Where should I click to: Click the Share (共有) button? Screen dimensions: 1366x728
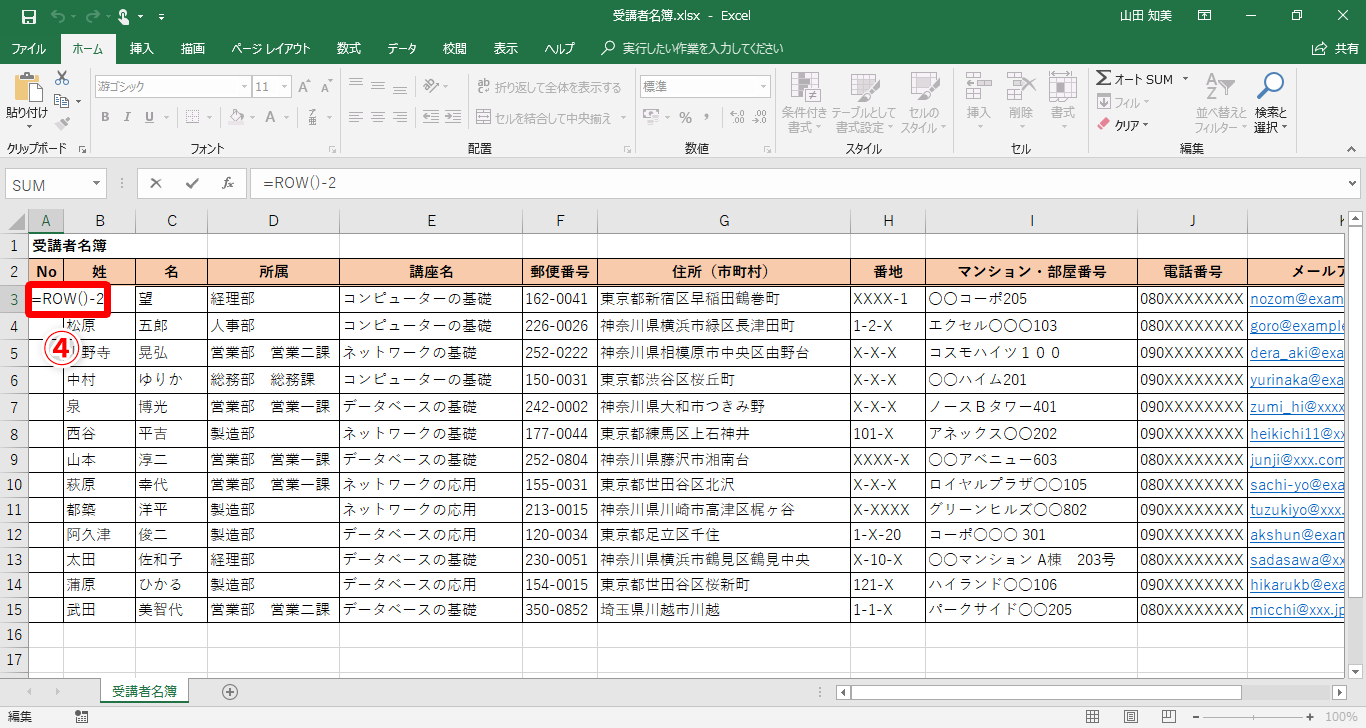(x=1336, y=48)
